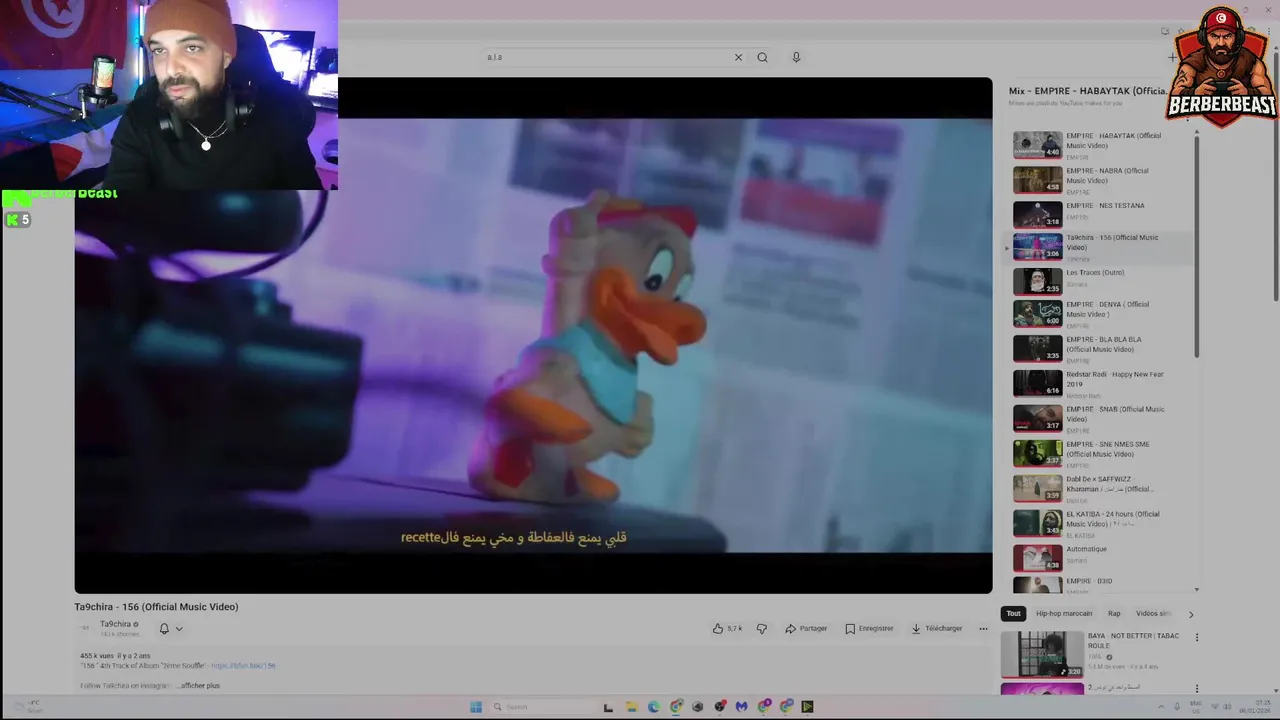
Task: Open BAYA - NOT BETTER video thumbnail
Action: pyautogui.click(x=1042, y=654)
